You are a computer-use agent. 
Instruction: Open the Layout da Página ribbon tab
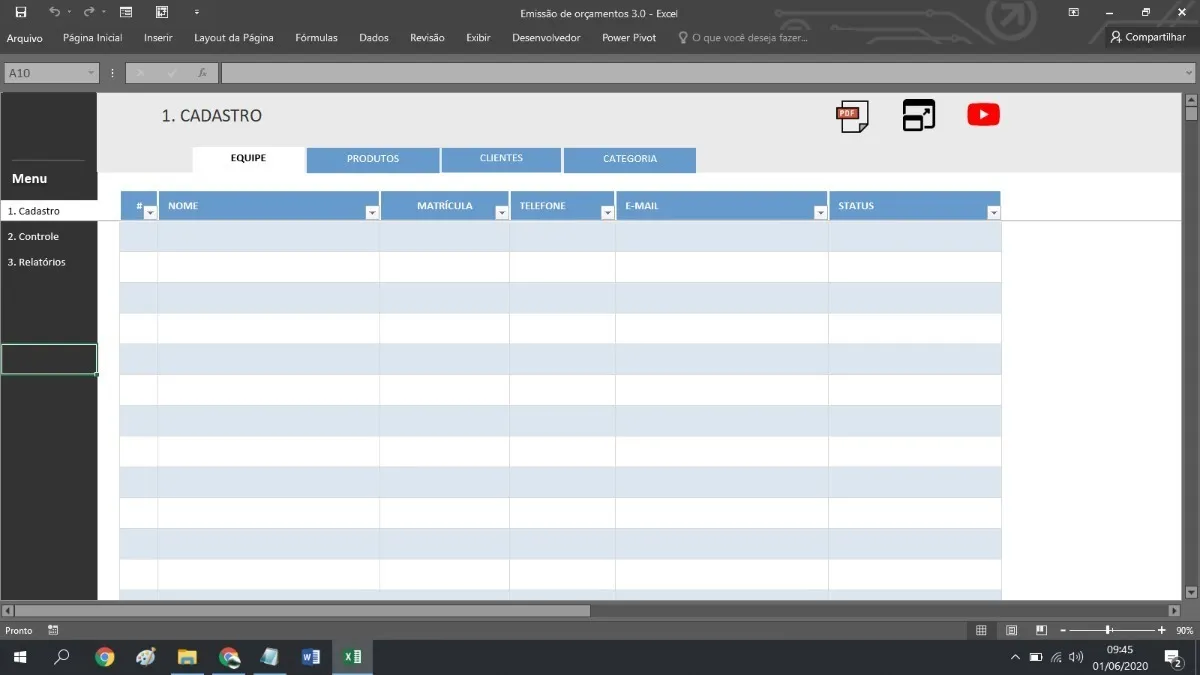(234, 38)
